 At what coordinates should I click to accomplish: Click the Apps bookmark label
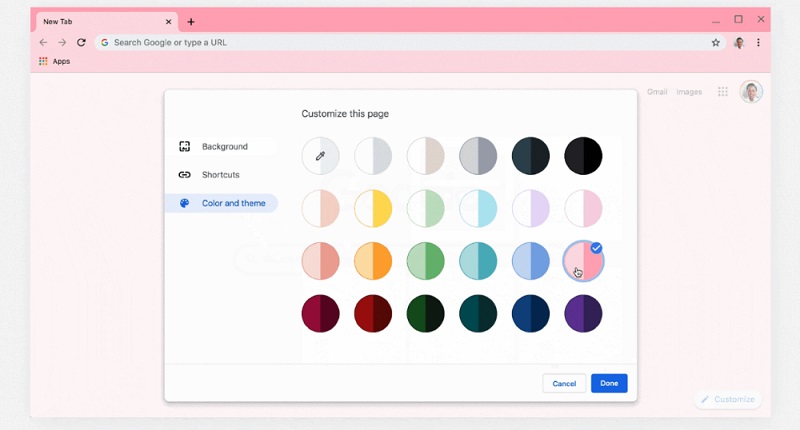(x=61, y=61)
